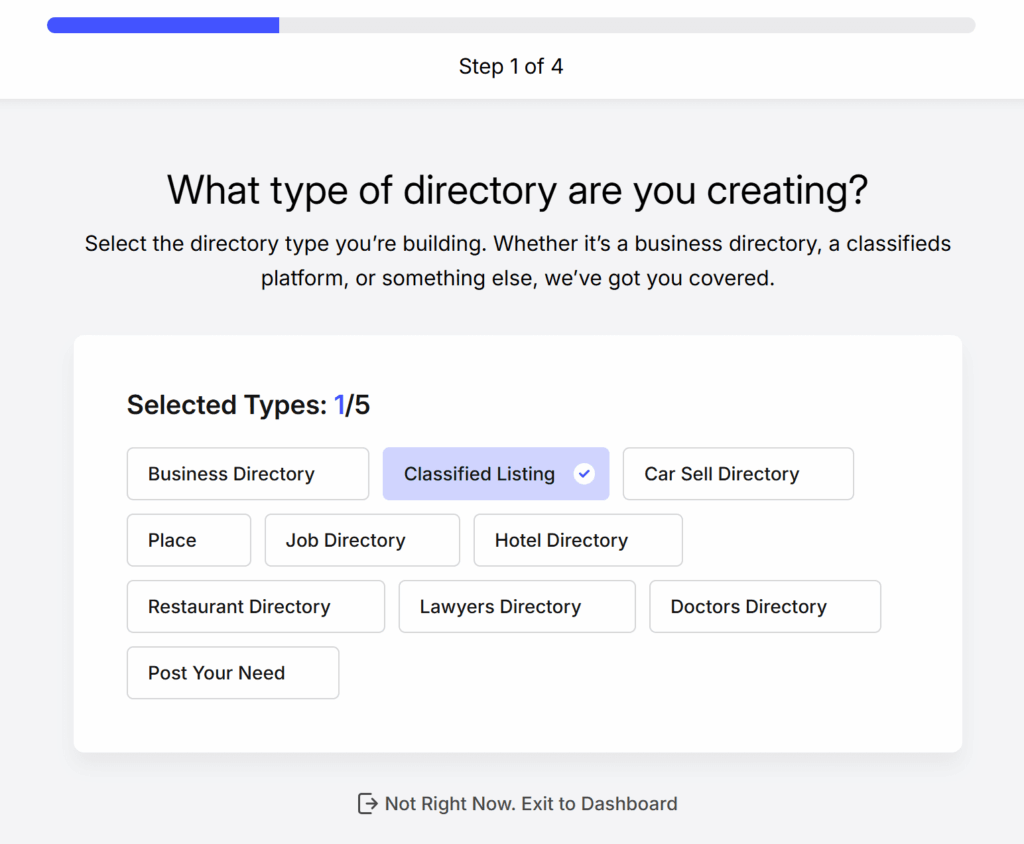Click the filled blue part of progress bar
The width and height of the screenshot is (1024, 844).
[x=163, y=25]
